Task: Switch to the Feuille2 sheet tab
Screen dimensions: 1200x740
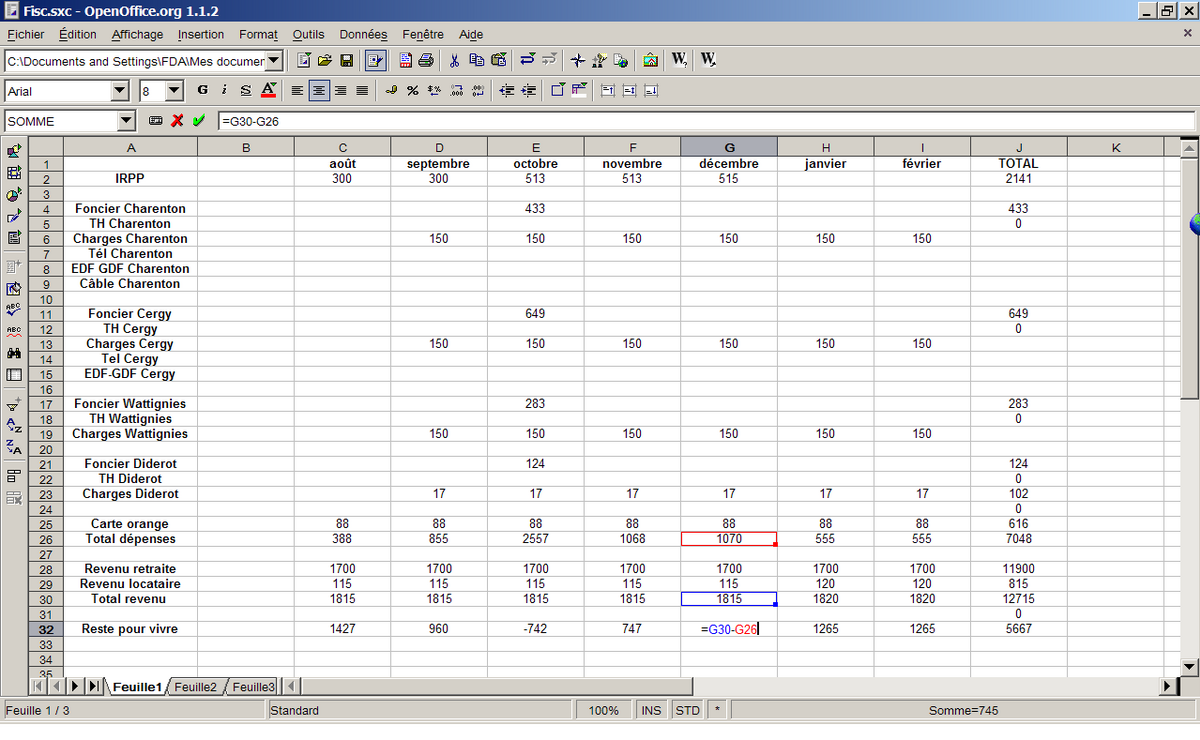Action: coord(196,687)
